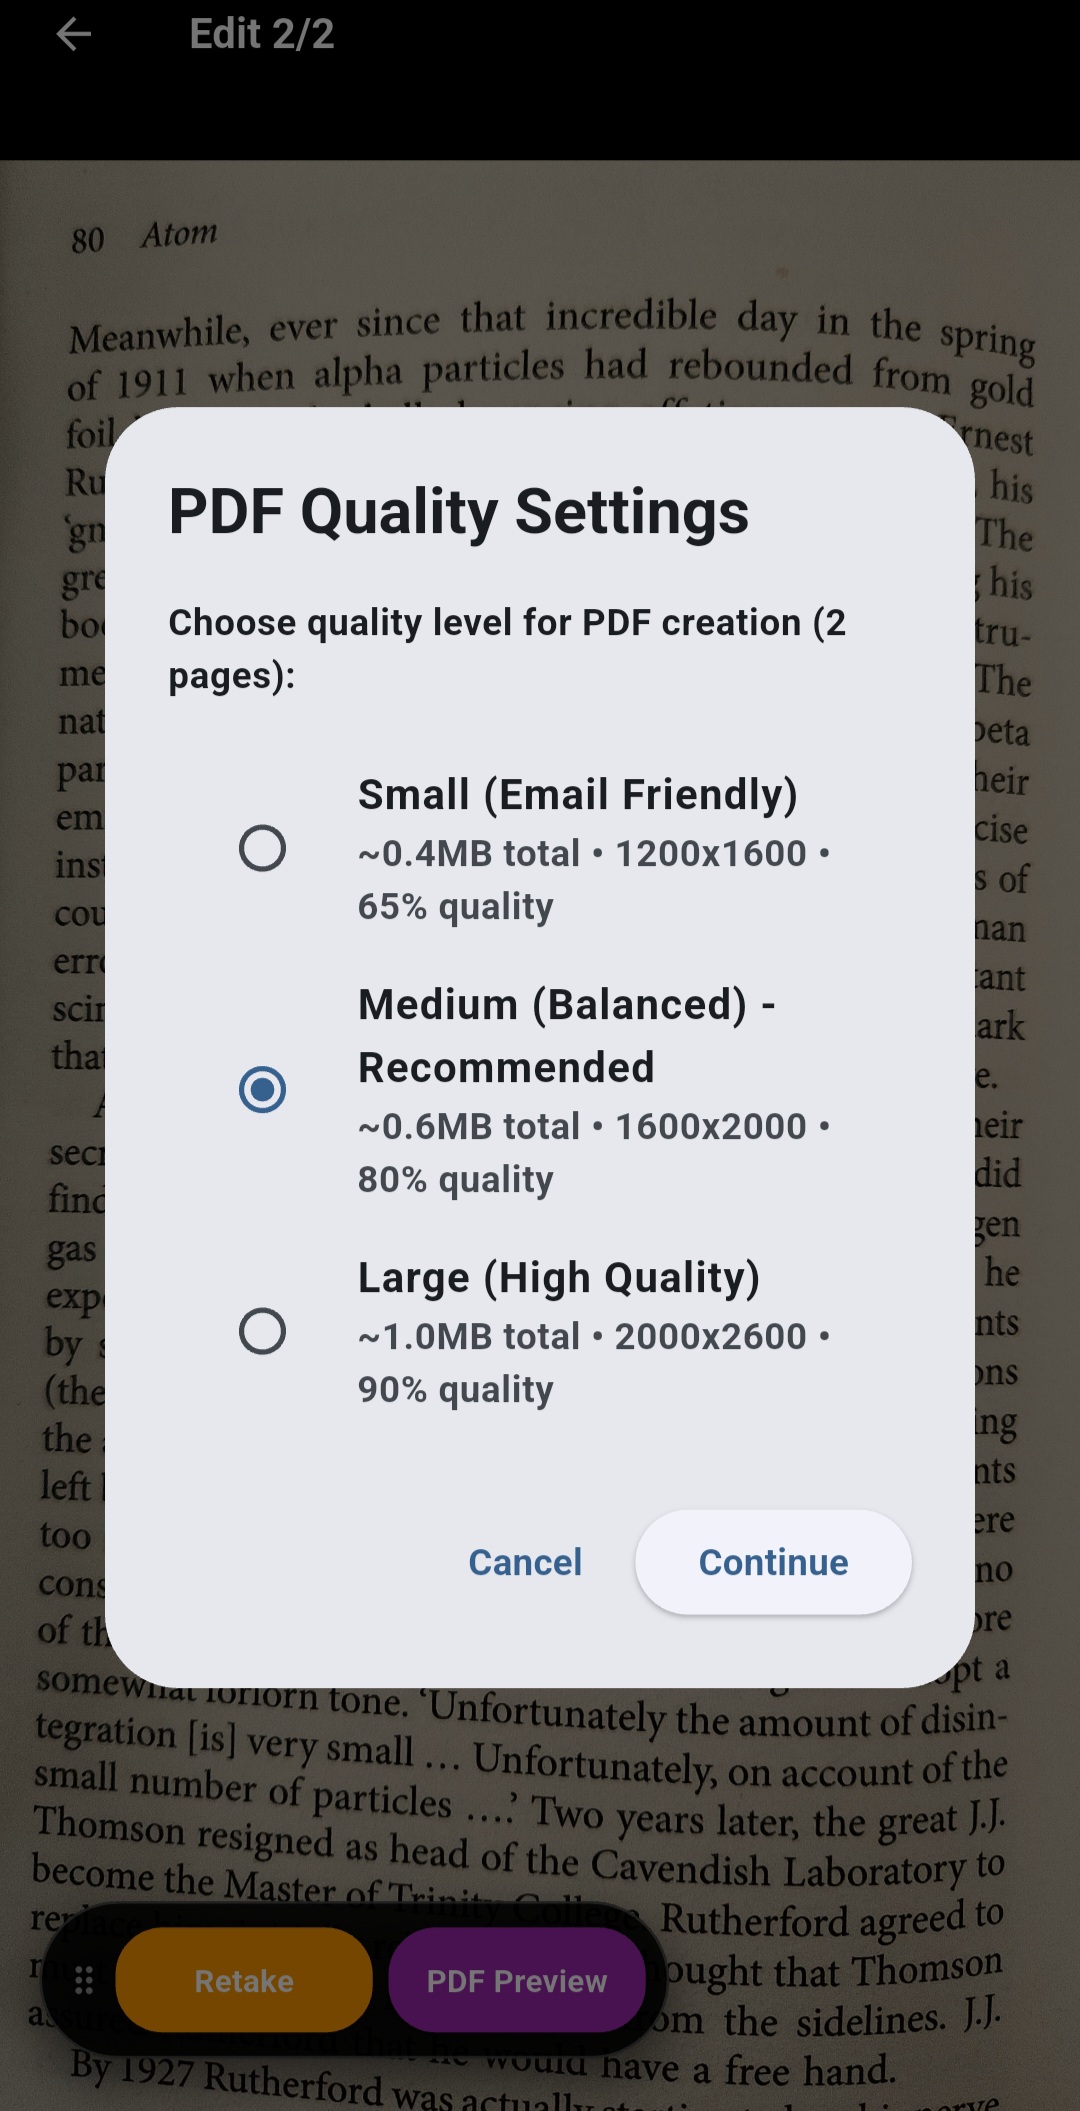Tap the ~0.4MB total 1200x1600 description
This screenshot has height=2111, width=1080.
[594, 880]
